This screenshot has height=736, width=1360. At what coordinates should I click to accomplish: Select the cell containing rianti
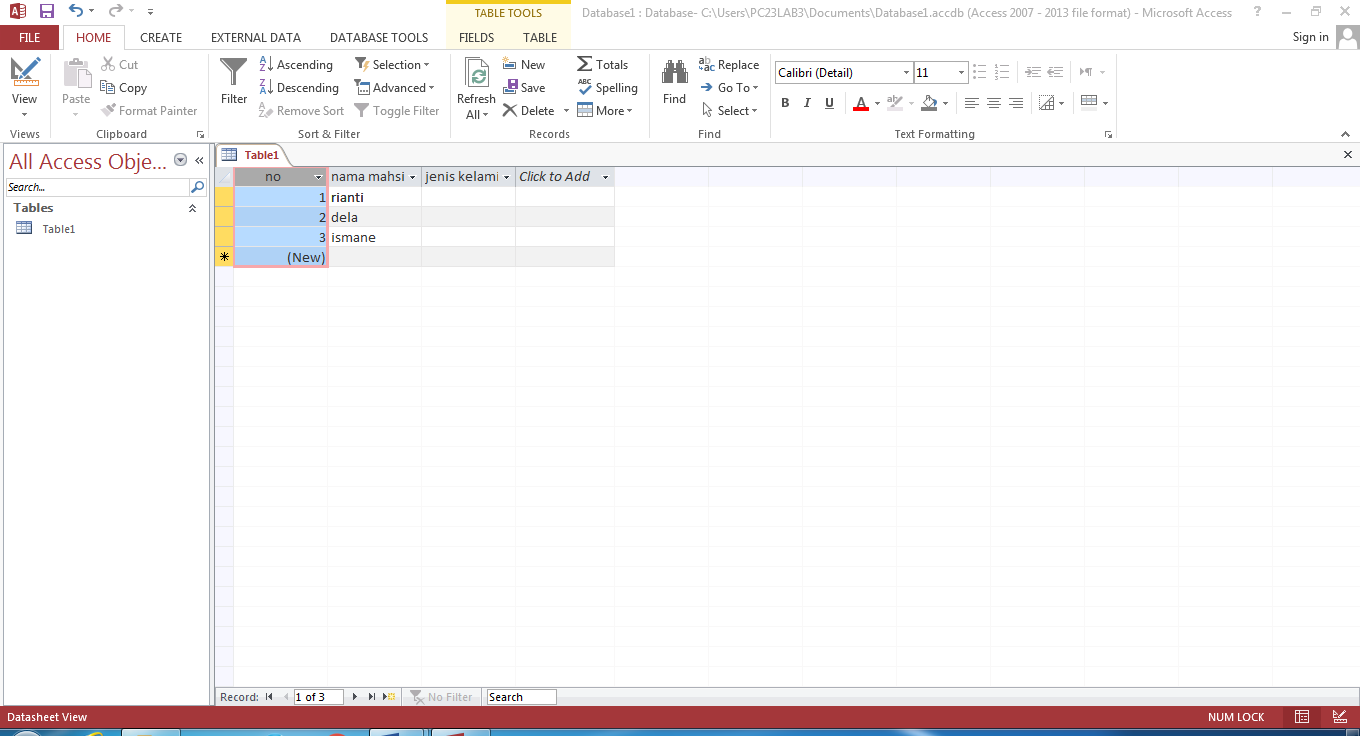tap(374, 197)
